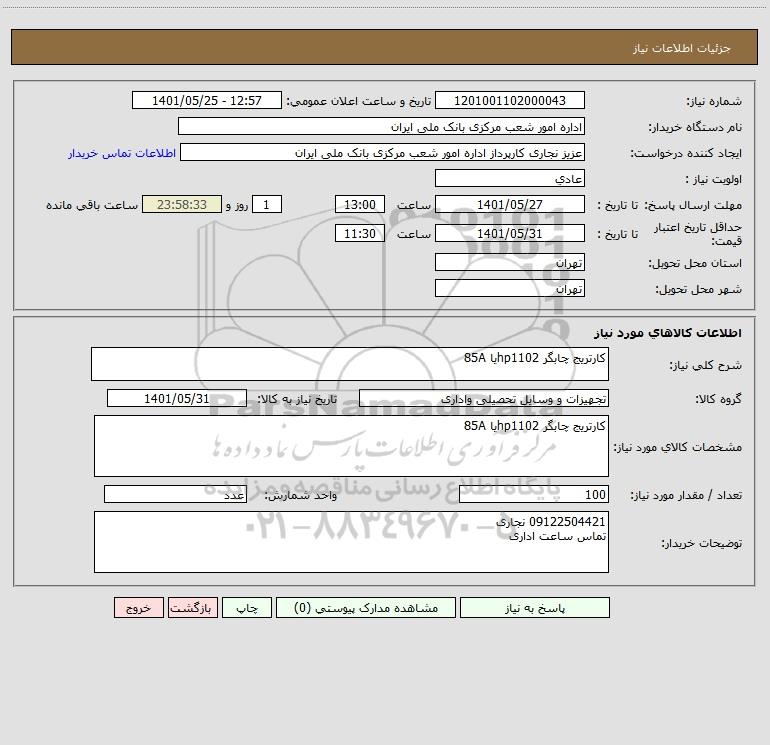Click the quantity field showing 100
Screen dimensions: 770x745
[534, 494]
